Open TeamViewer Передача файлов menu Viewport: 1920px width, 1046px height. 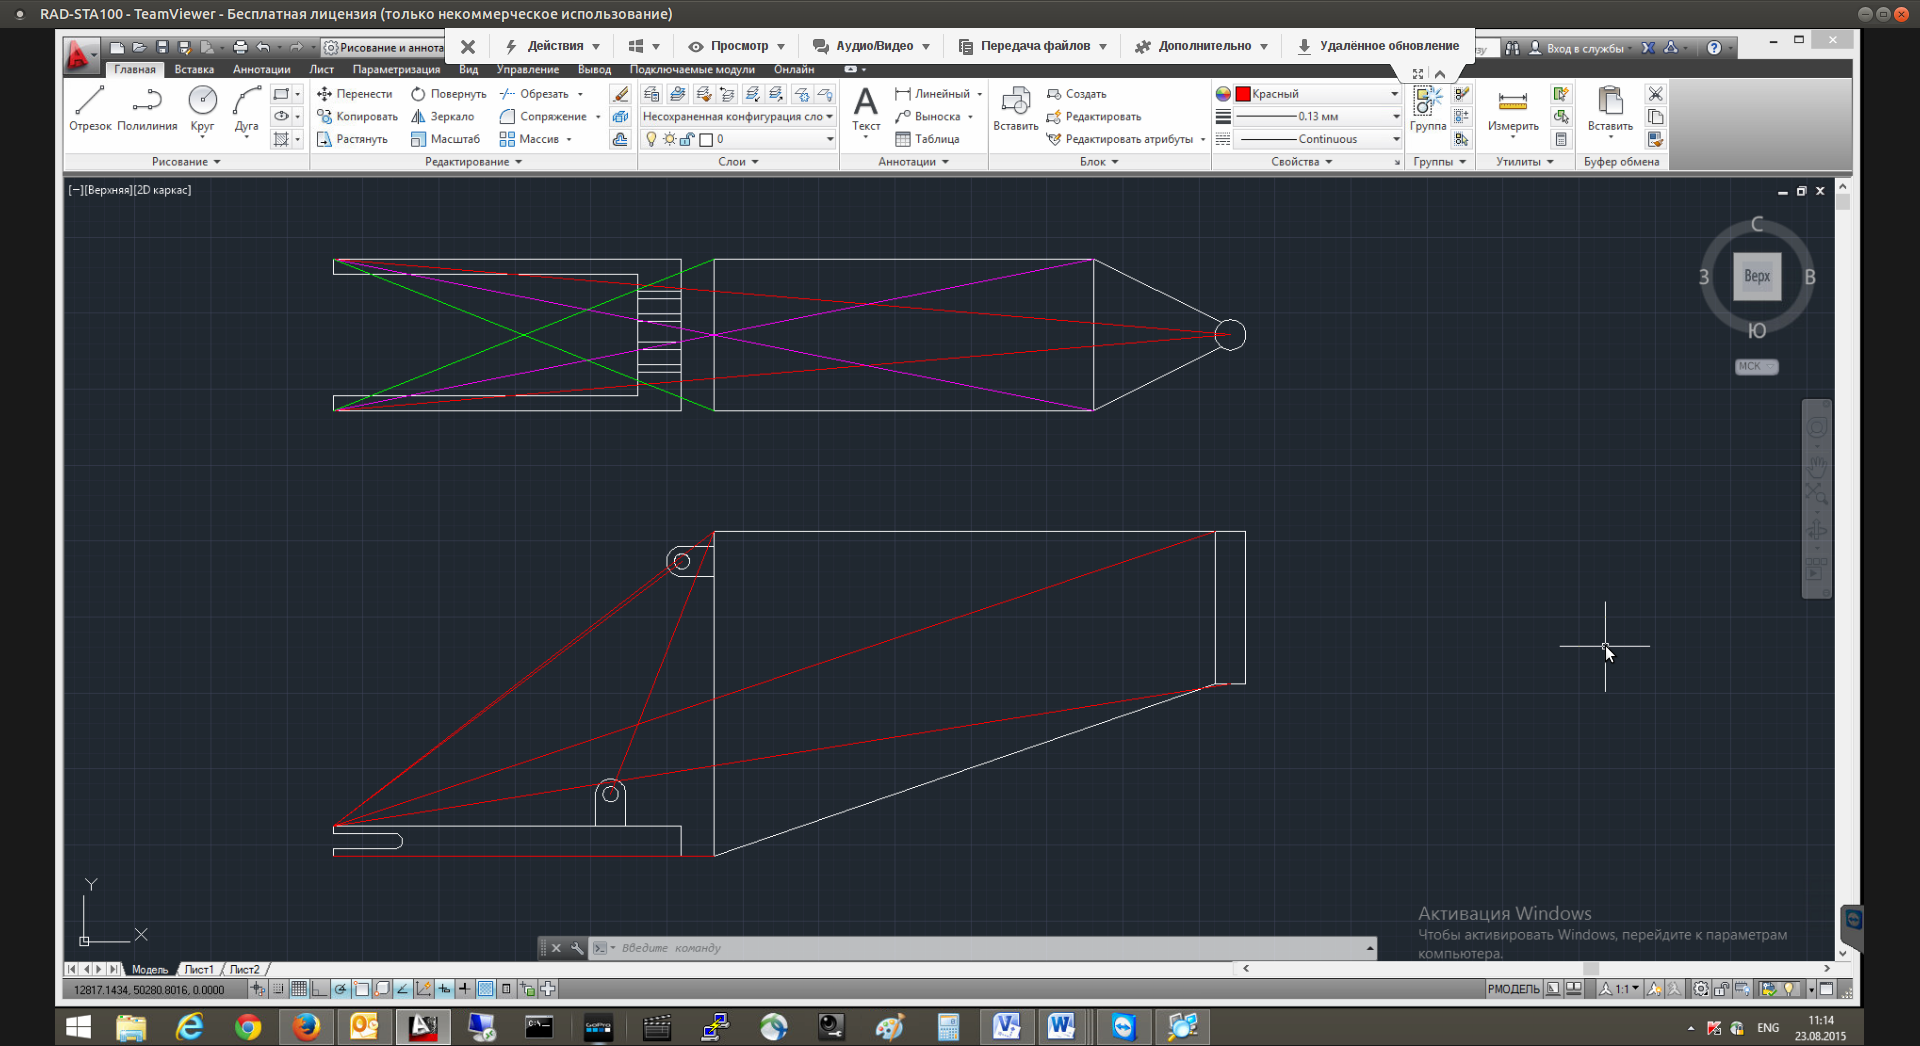pos(1033,46)
